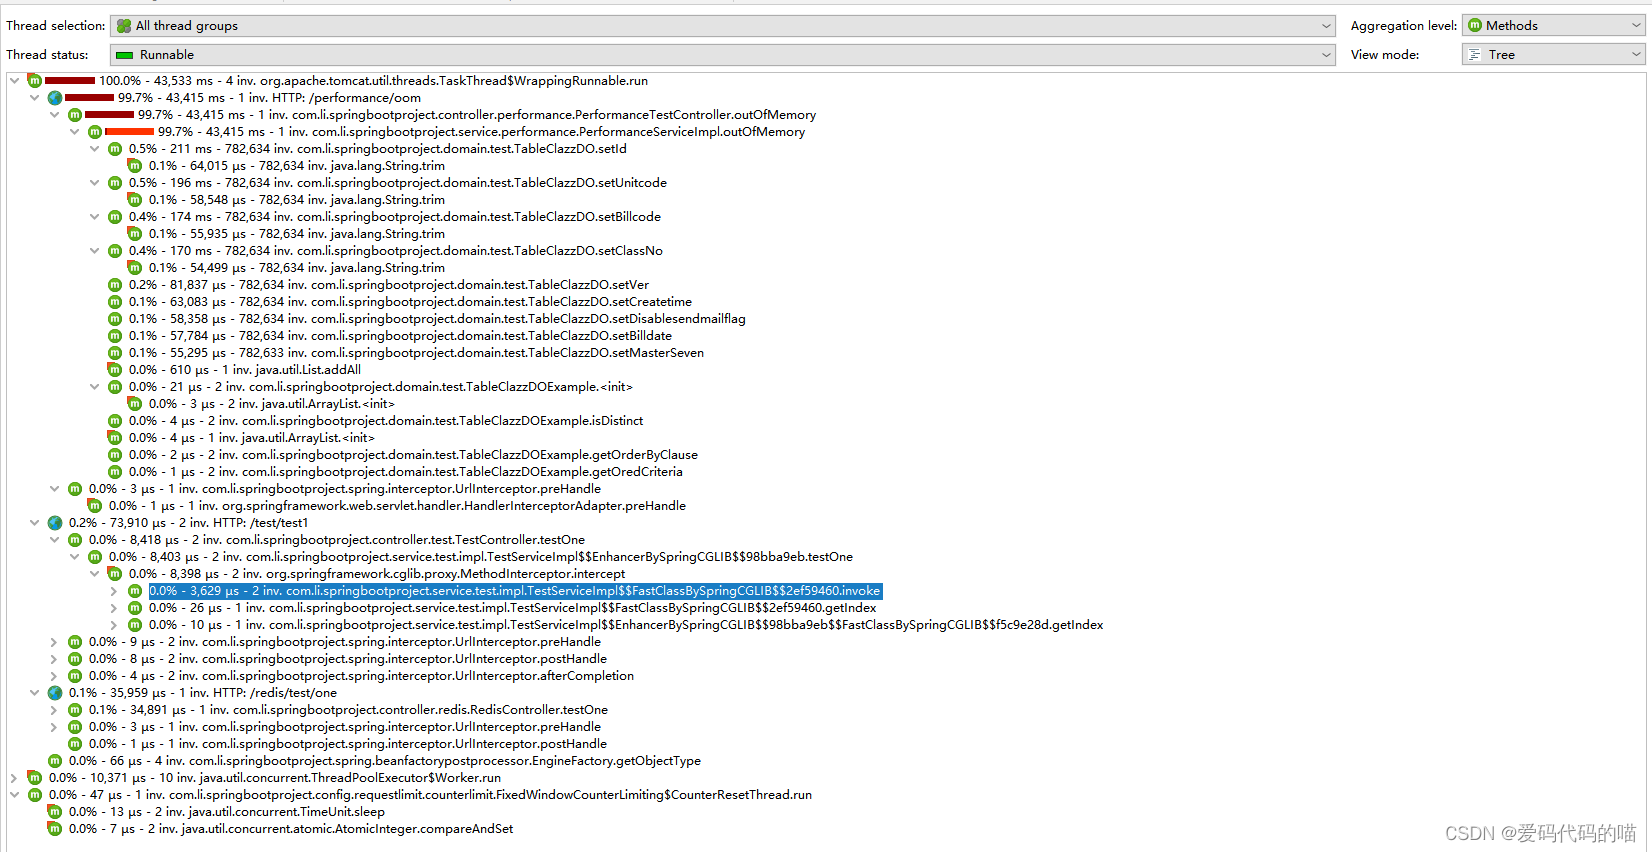The image size is (1652, 852).
Task: Click the globe icon of /redis/test/one
Action: tap(55, 693)
